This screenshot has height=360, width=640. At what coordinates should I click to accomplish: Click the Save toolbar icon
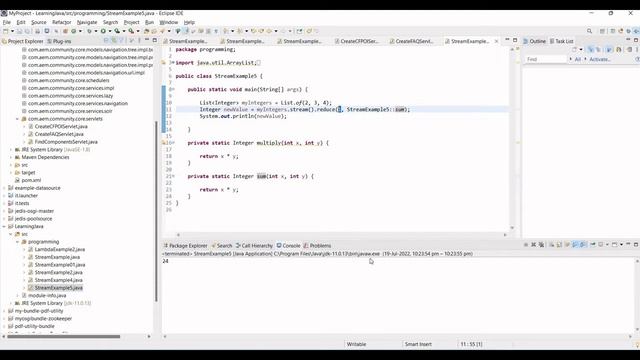[20, 31]
